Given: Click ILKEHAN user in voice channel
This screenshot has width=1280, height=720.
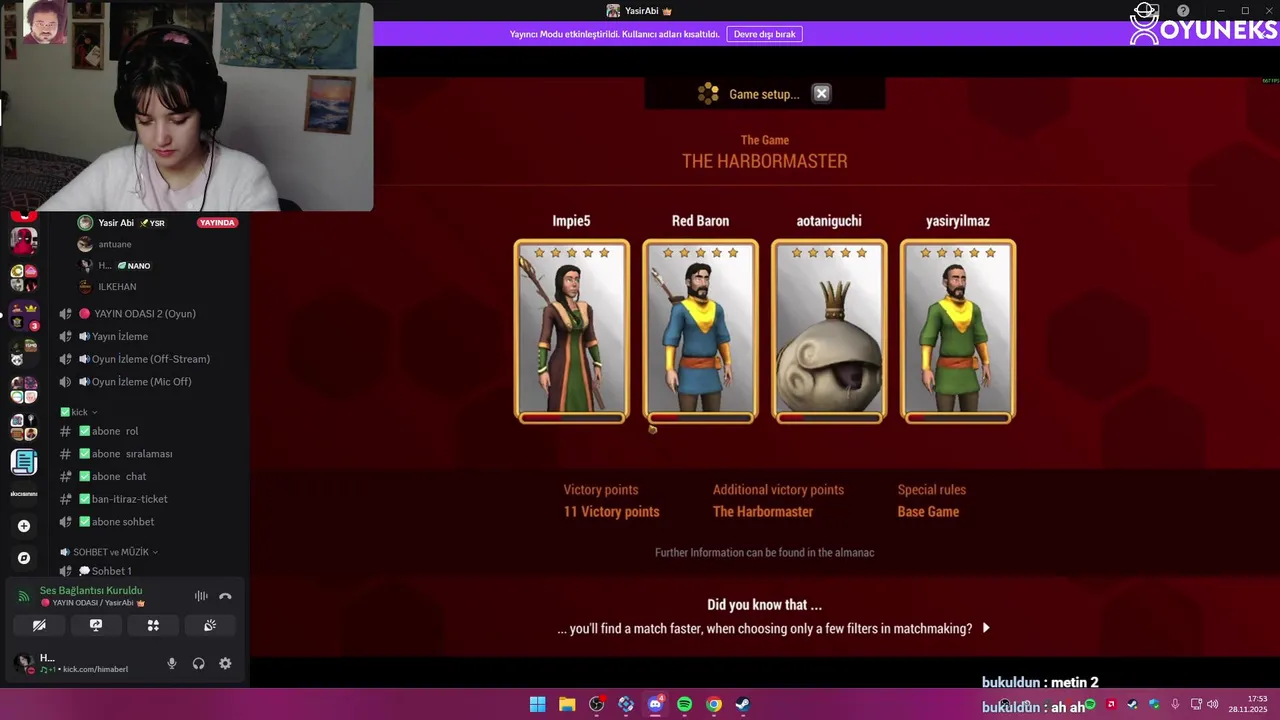Looking at the screenshot, I should click(x=117, y=287).
